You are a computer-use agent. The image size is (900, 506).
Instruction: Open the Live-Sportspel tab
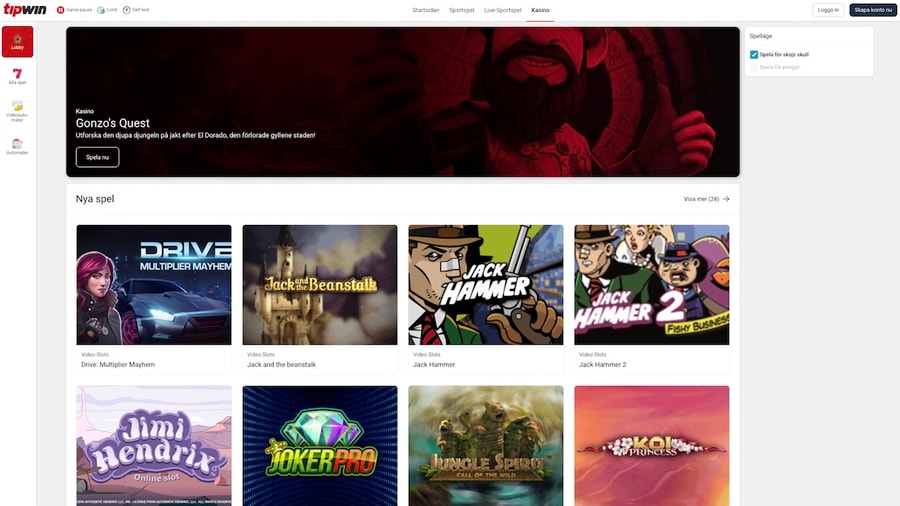502,10
